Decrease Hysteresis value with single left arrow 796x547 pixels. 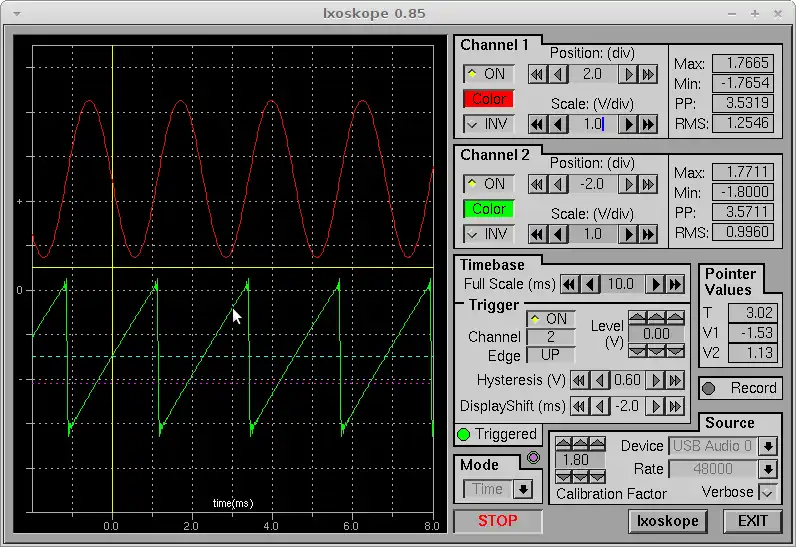tap(601, 380)
